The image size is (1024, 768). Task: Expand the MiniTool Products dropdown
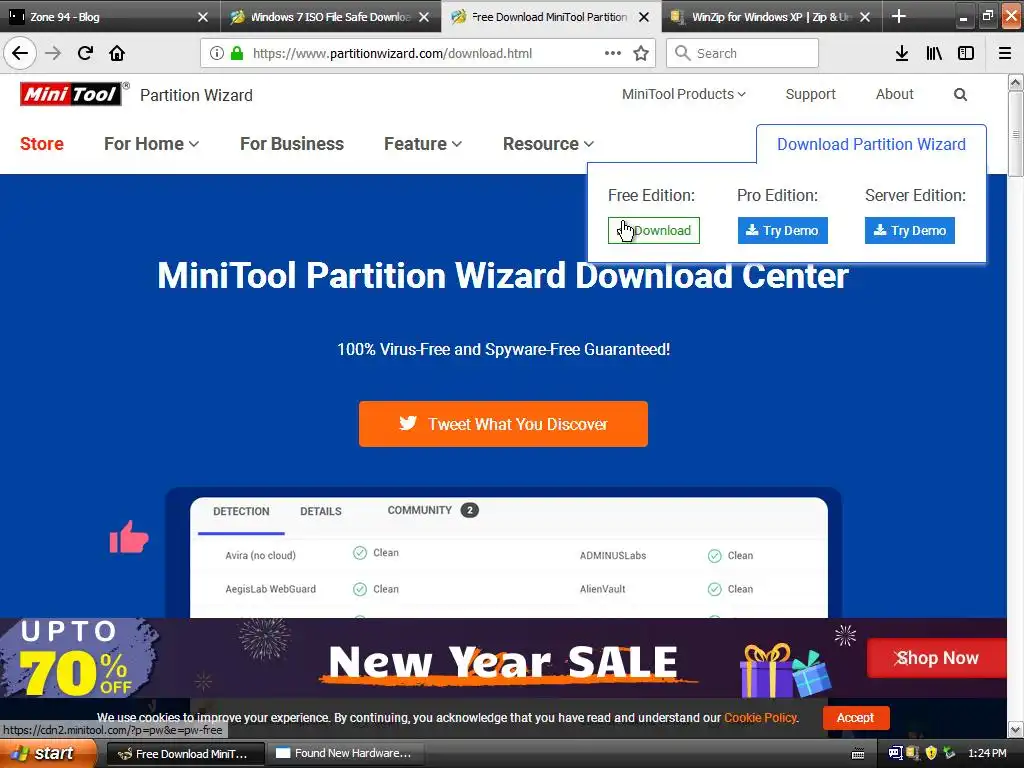tap(683, 94)
